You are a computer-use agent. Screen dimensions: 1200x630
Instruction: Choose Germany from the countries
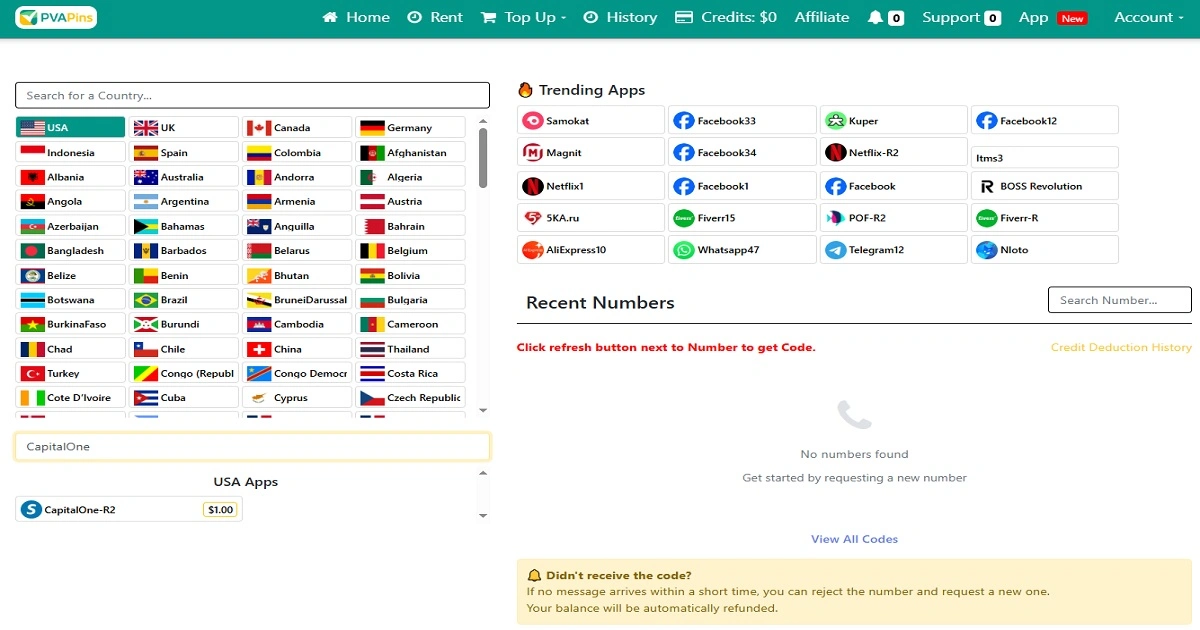[x=410, y=127]
